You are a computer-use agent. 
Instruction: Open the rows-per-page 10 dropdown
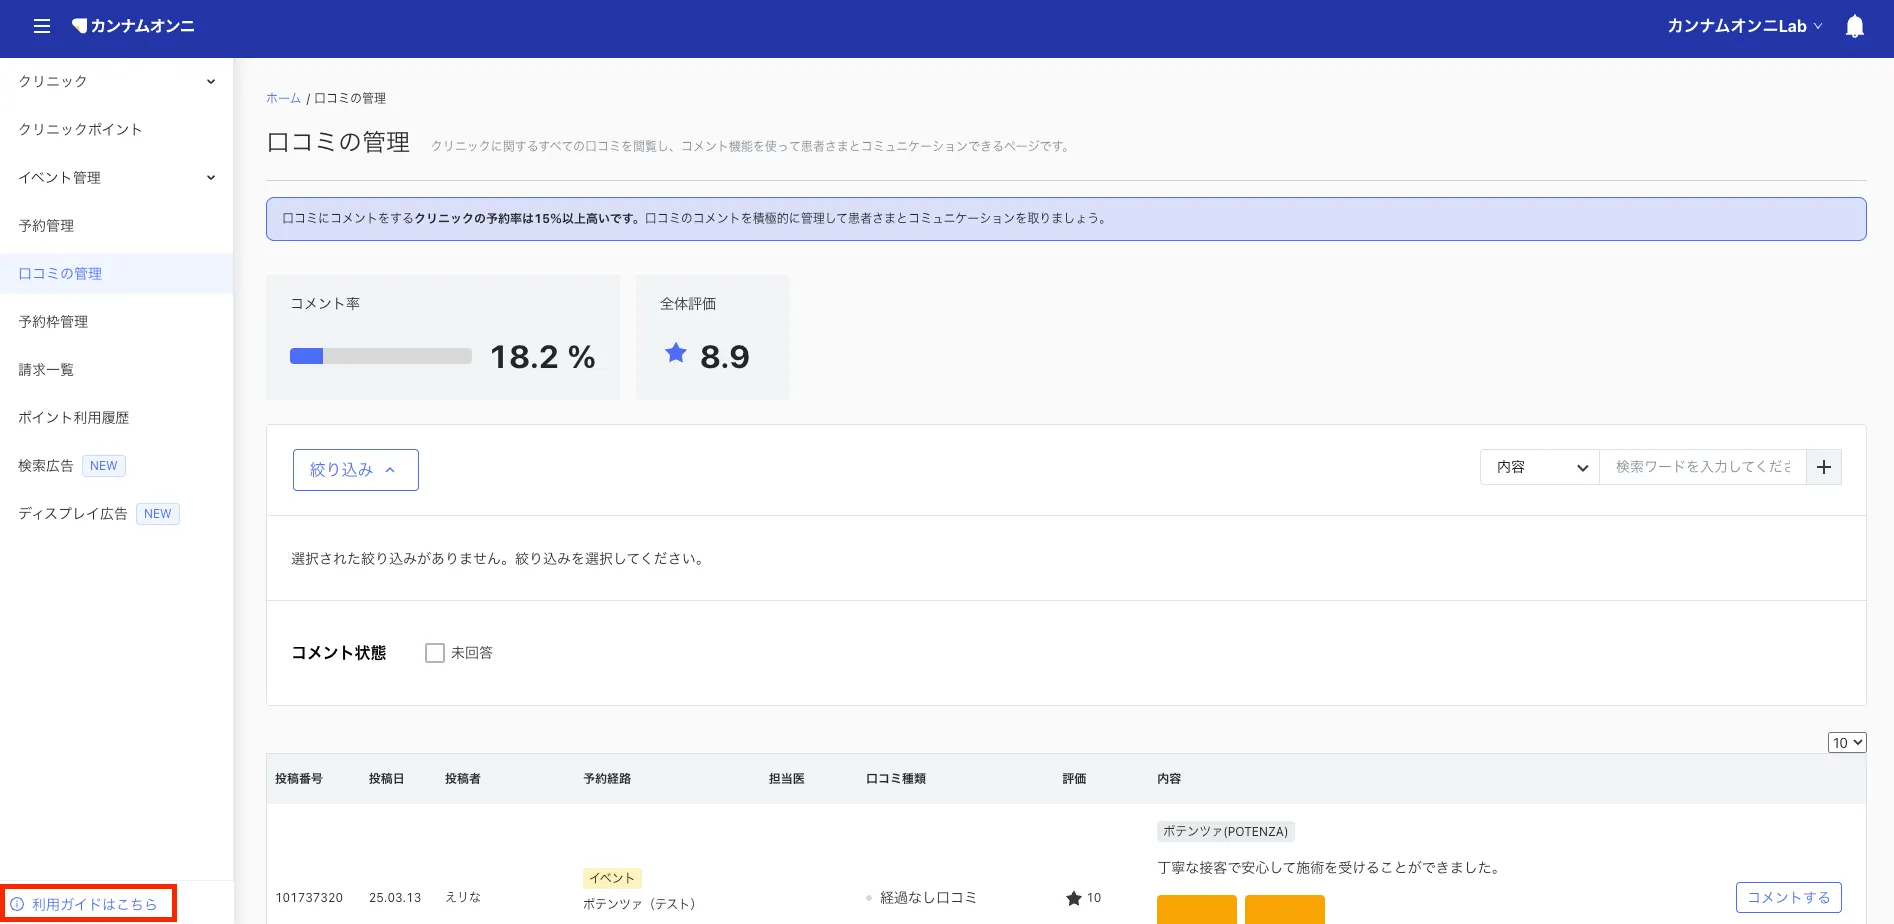(1847, 743)
